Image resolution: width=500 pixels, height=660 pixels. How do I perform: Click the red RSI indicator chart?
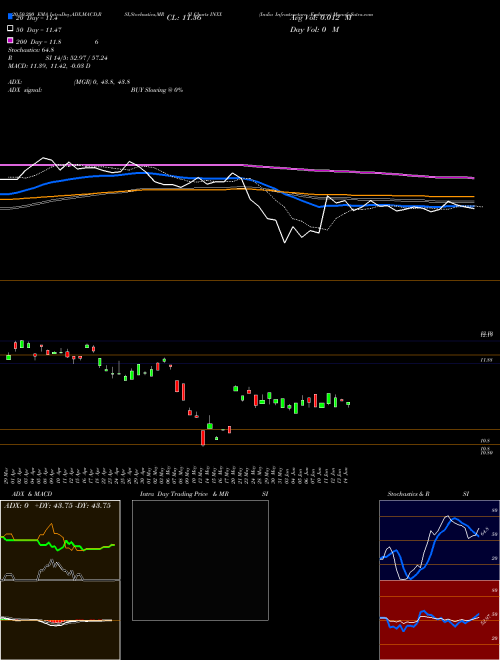(x=439, y=620)
